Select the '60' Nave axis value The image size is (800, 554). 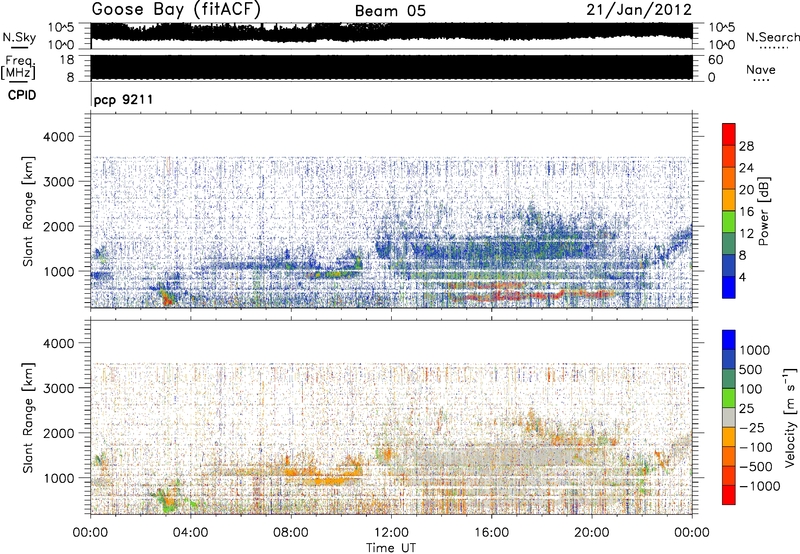(x=715, y=60)
